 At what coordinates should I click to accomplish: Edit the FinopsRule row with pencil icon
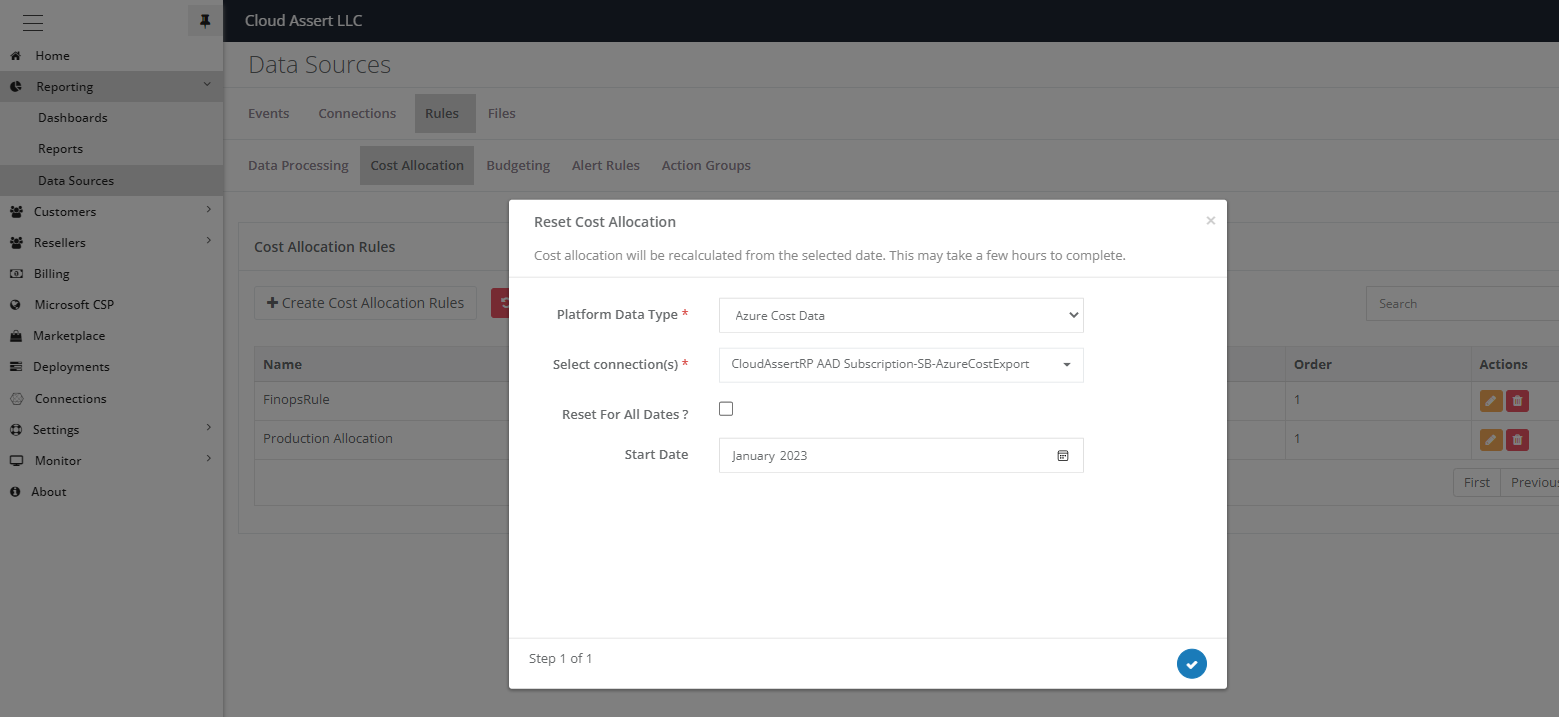pos(1491,401)
